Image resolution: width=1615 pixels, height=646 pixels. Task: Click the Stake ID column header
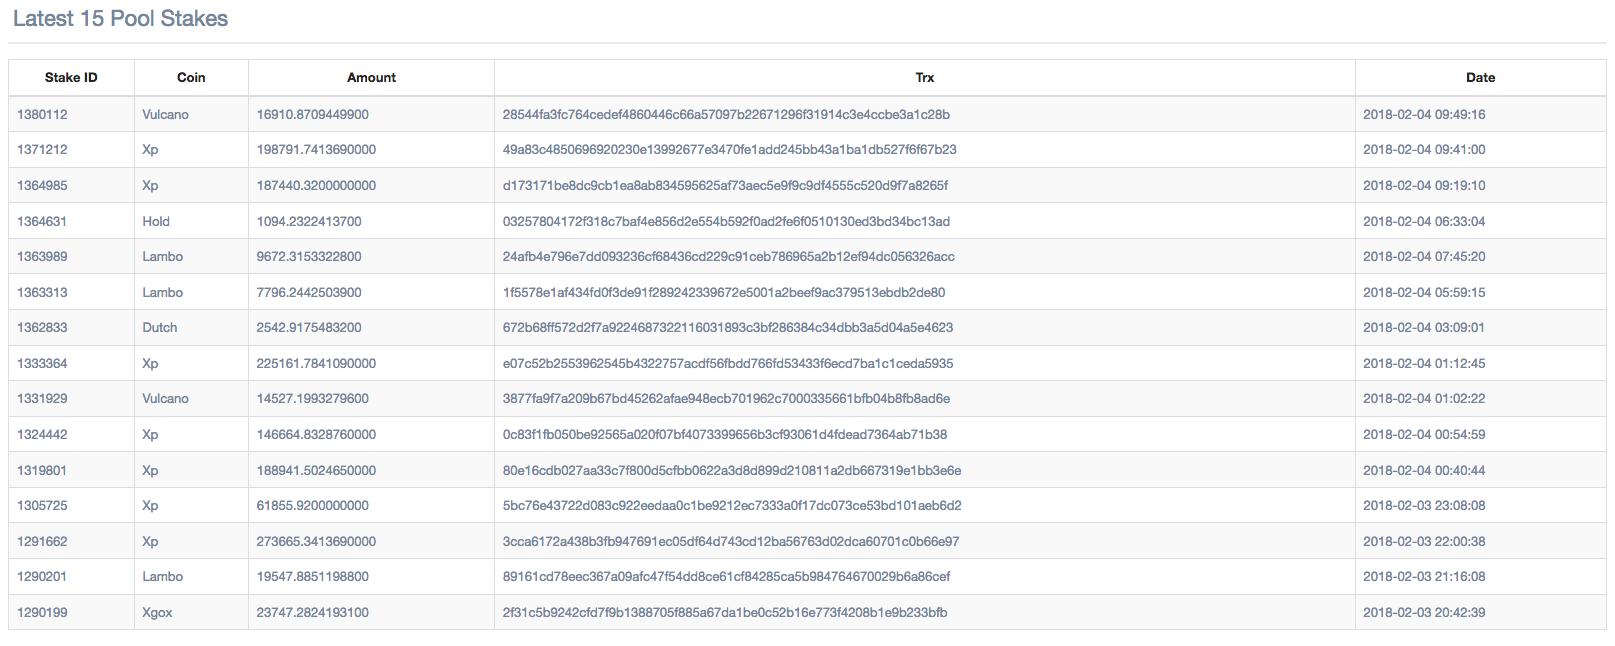pyautogui.click(x=71, y=78)
